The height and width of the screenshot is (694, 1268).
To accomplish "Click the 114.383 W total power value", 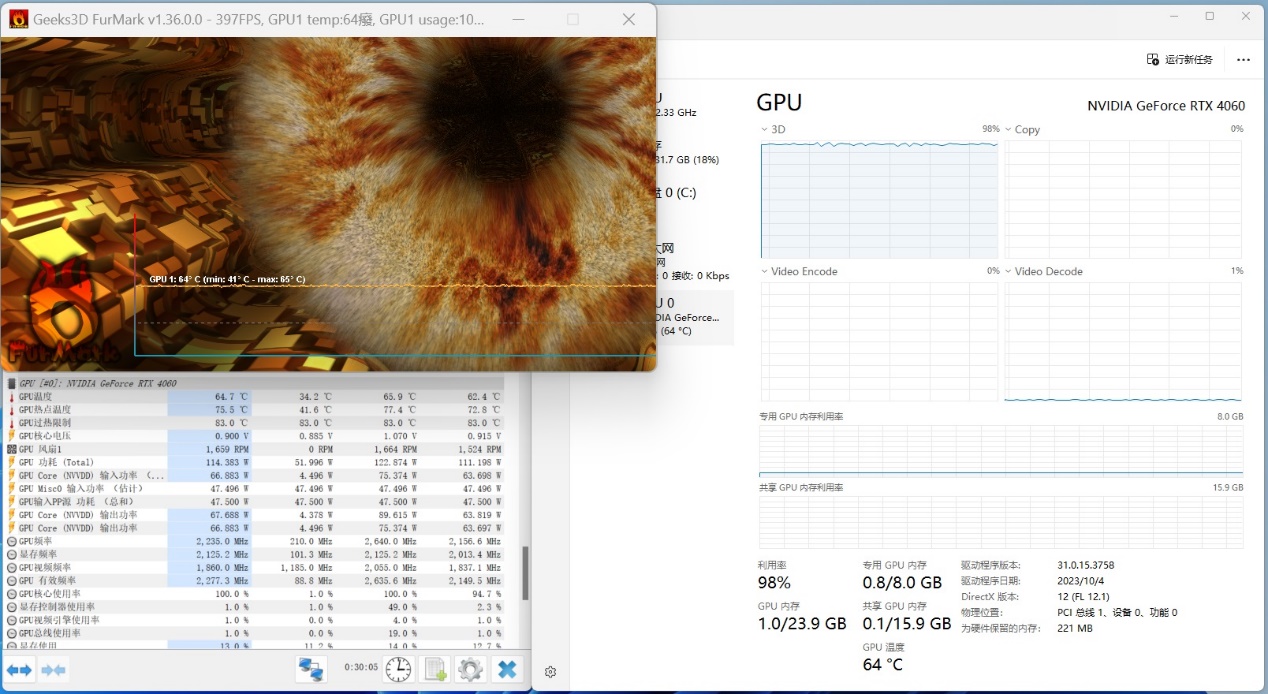I will coord(224,462).
